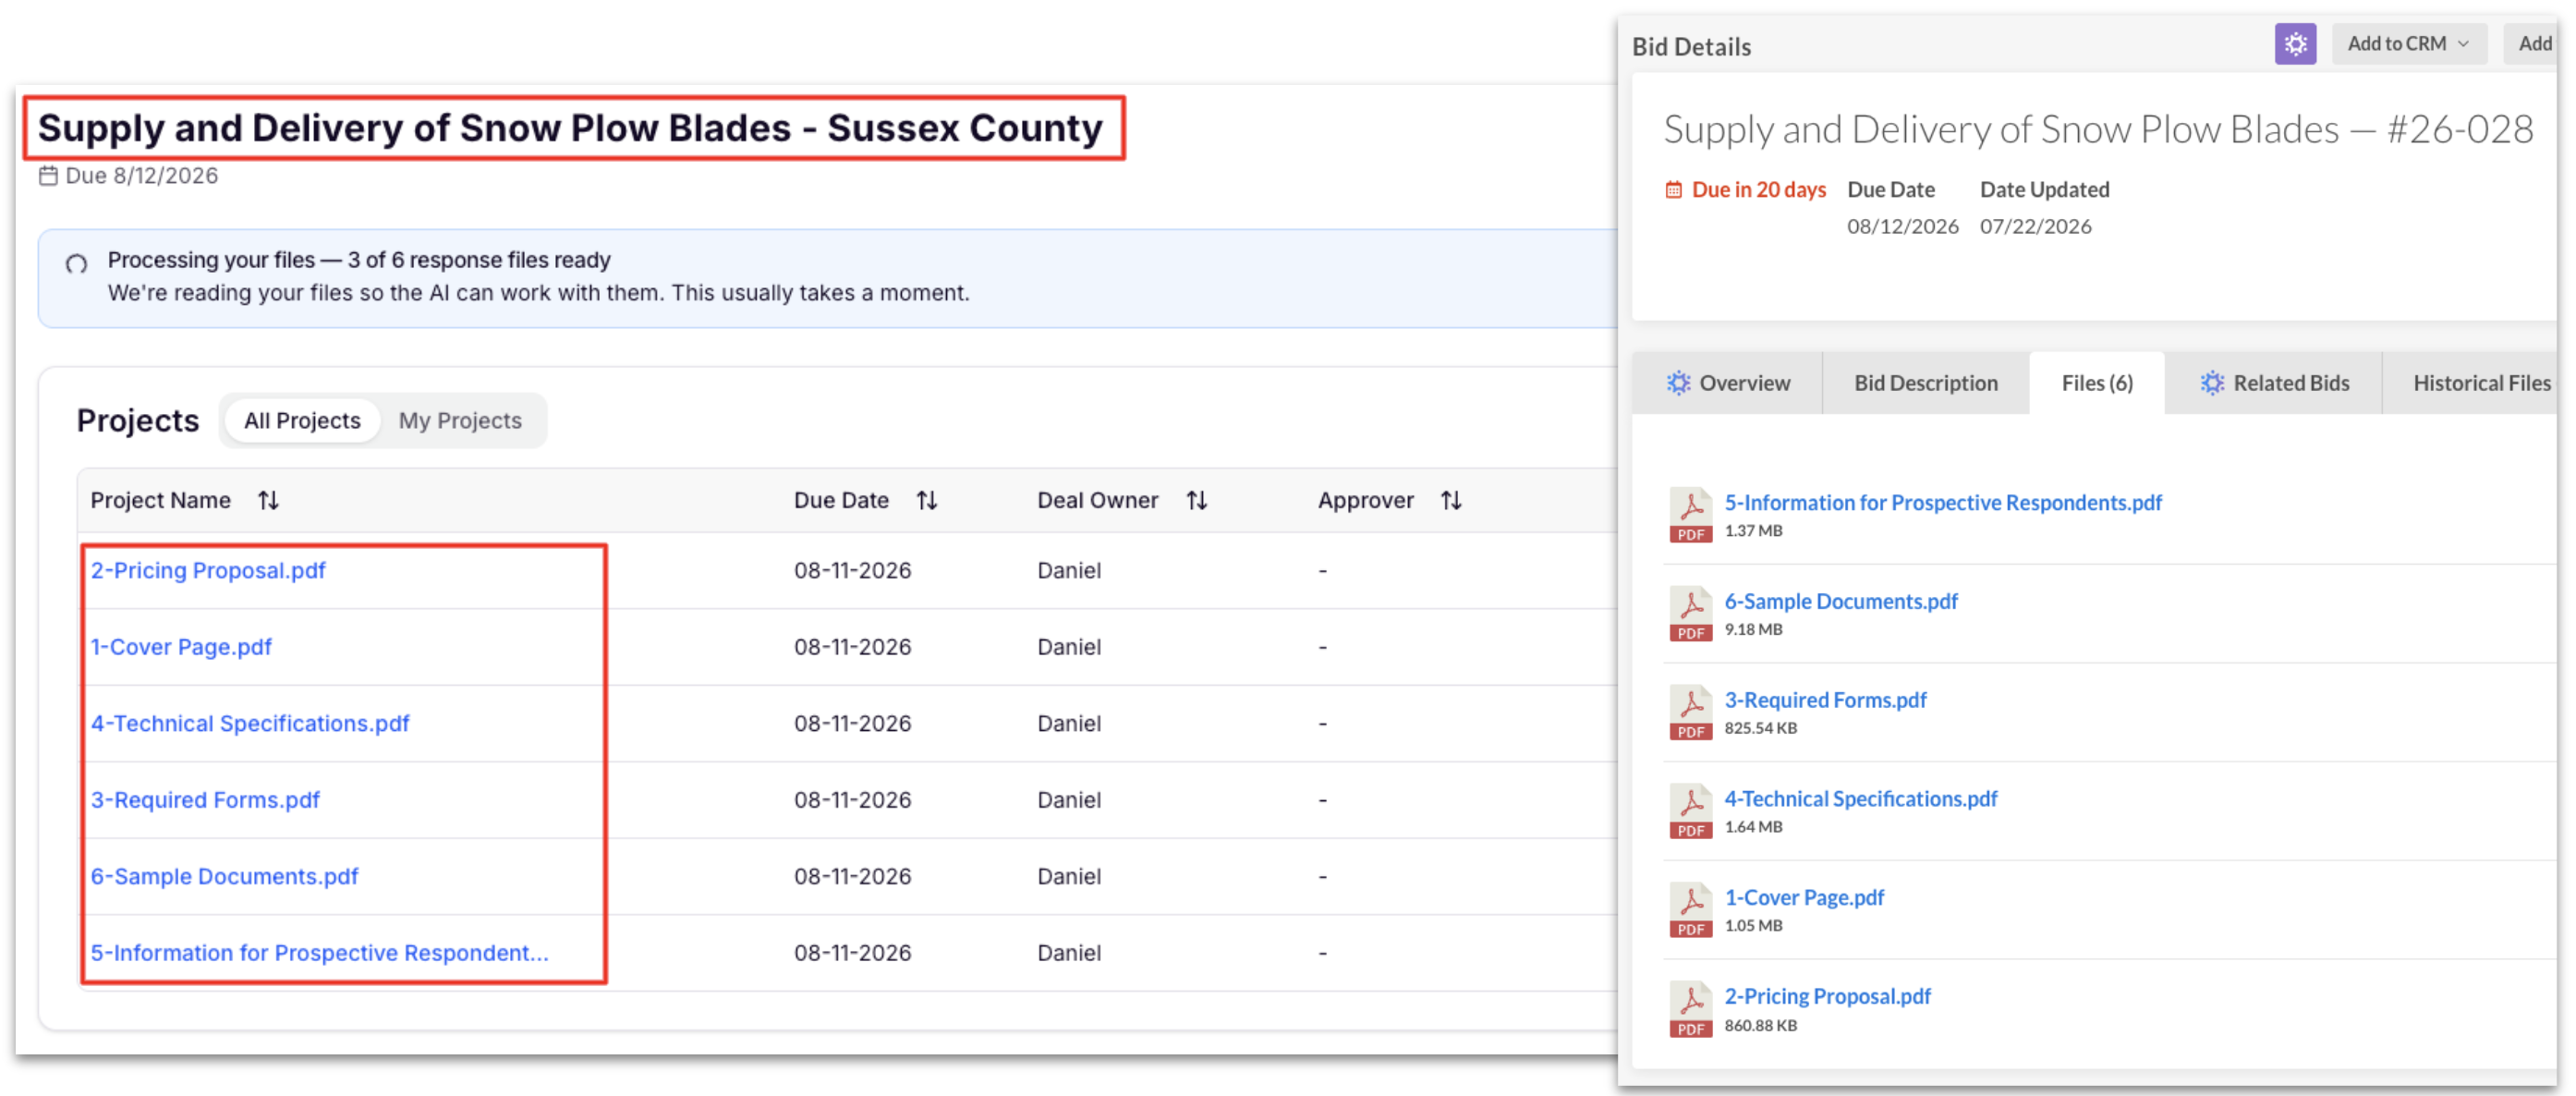
Task: Click the processing spinner icon in the banner
Action: [x=76, y=264]
